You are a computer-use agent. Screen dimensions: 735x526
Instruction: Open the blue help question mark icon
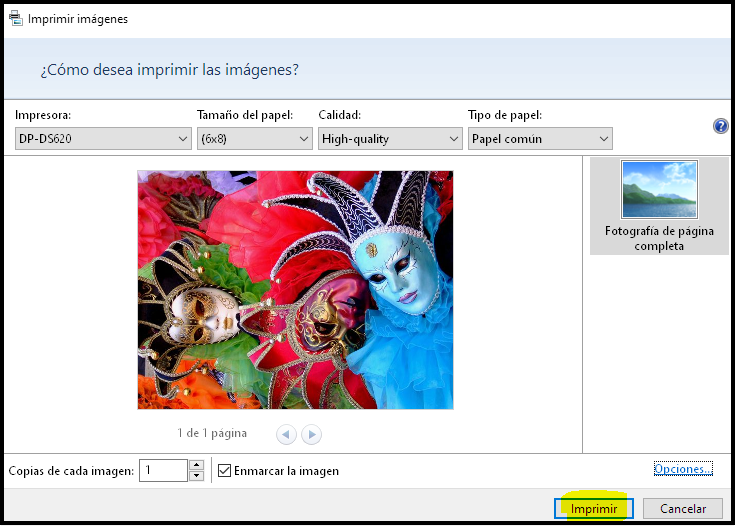(720, 126)
